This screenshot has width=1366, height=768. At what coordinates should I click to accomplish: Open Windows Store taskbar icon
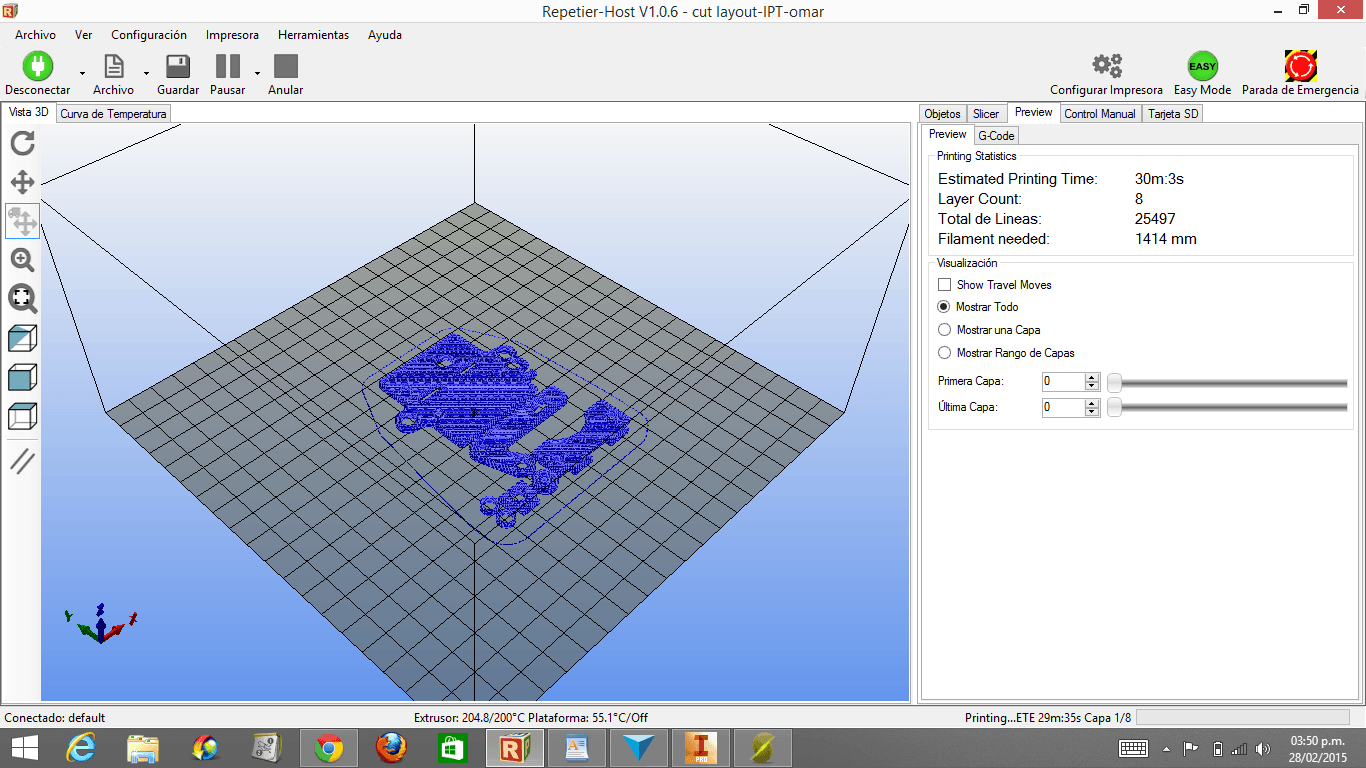coord(453,748)
